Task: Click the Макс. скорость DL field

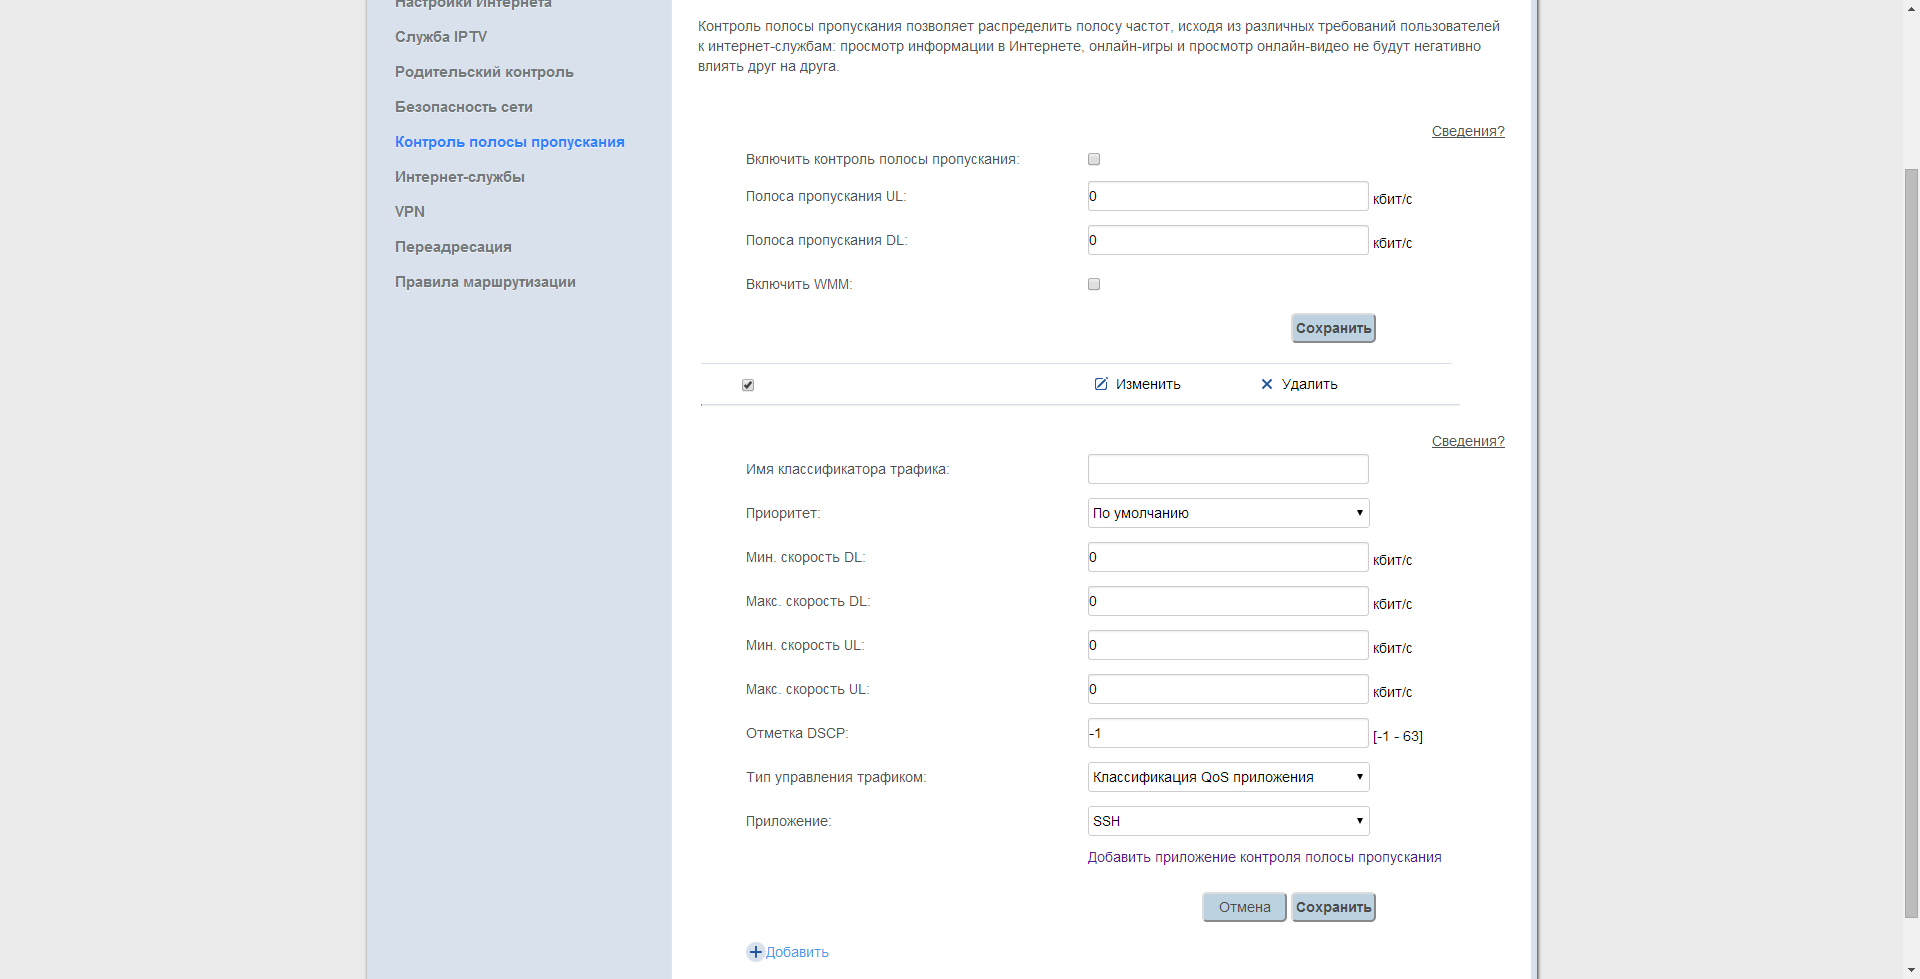Action: 1228,601
